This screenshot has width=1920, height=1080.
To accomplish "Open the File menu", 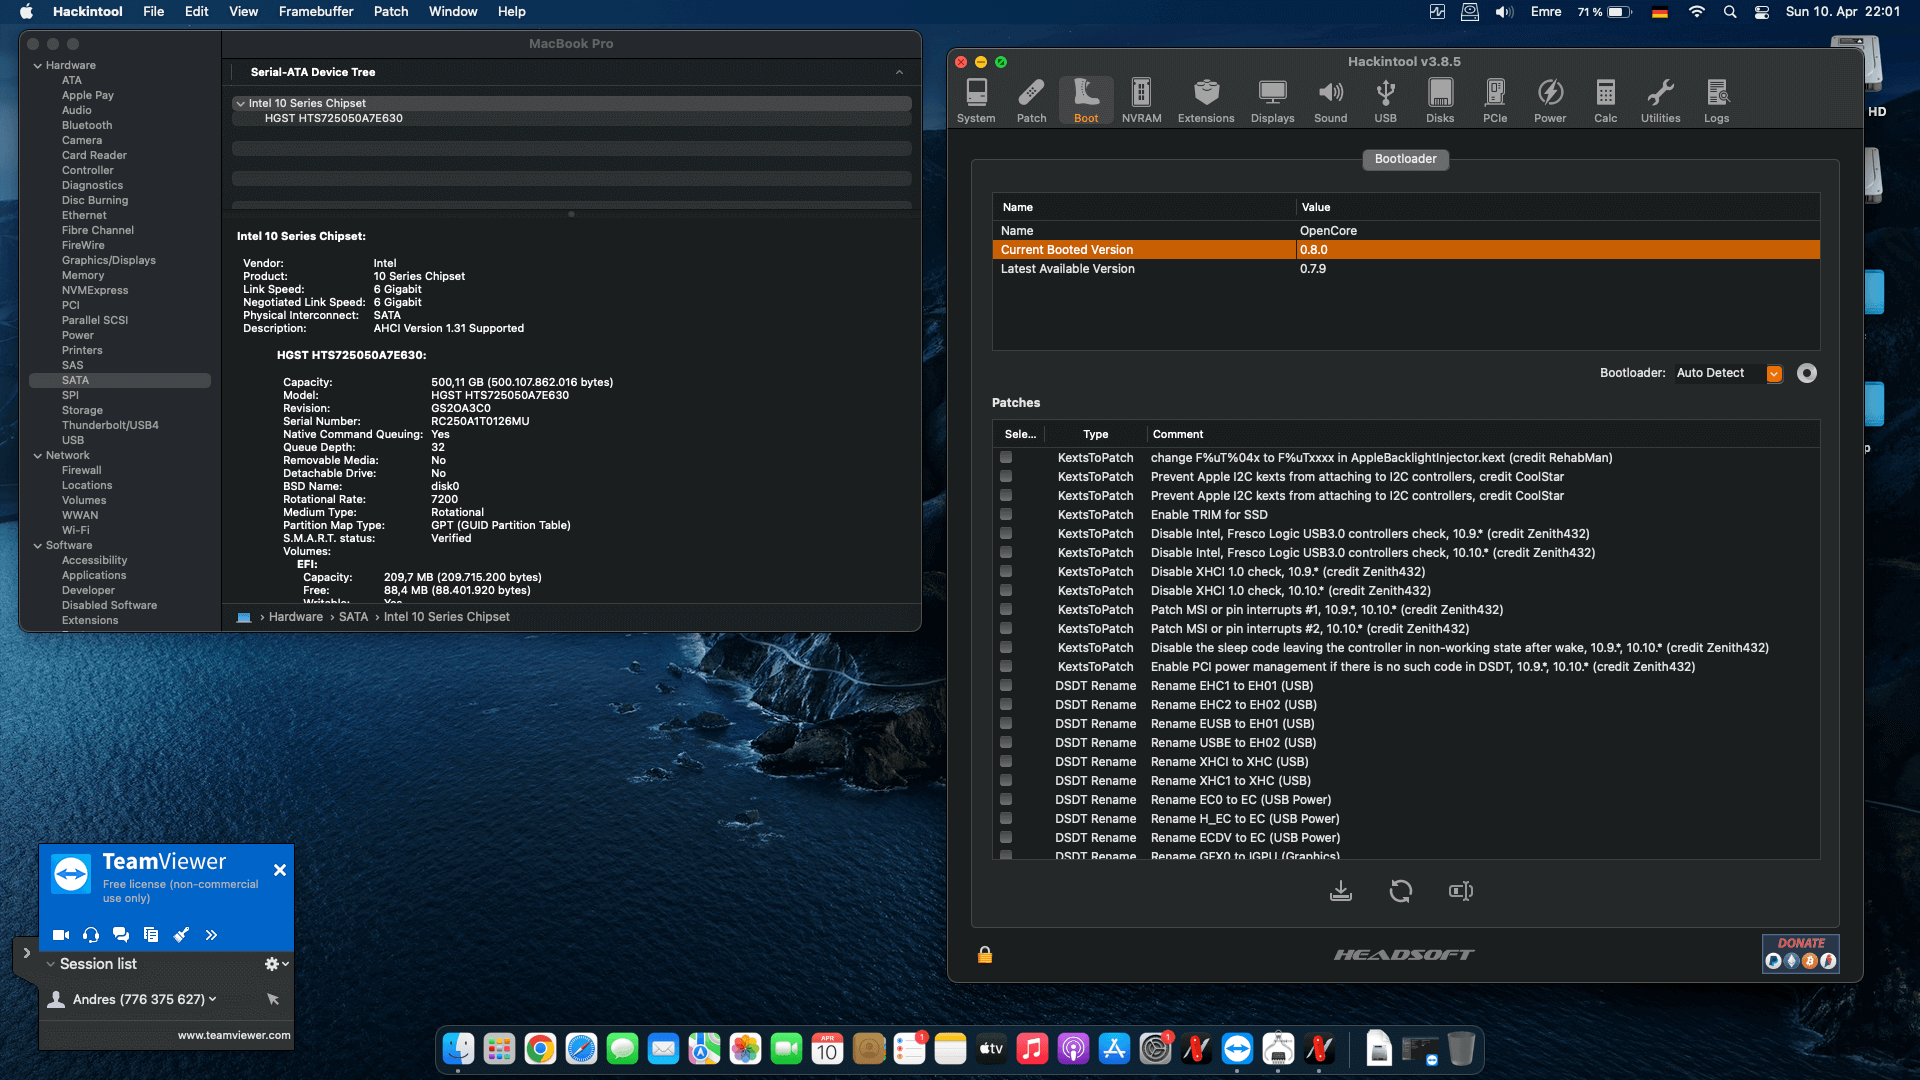I will tap(154, 11).
